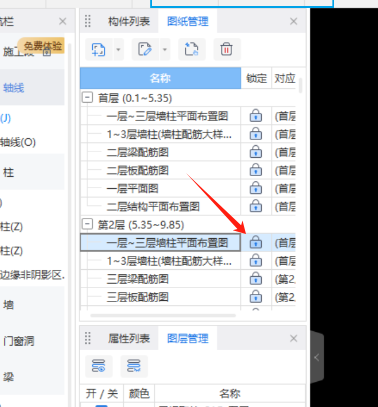This screenshot has height=407, width=378.
Task: Collapse the 首层 (0.1~5.35) tree group
Action: click(87, 98)
